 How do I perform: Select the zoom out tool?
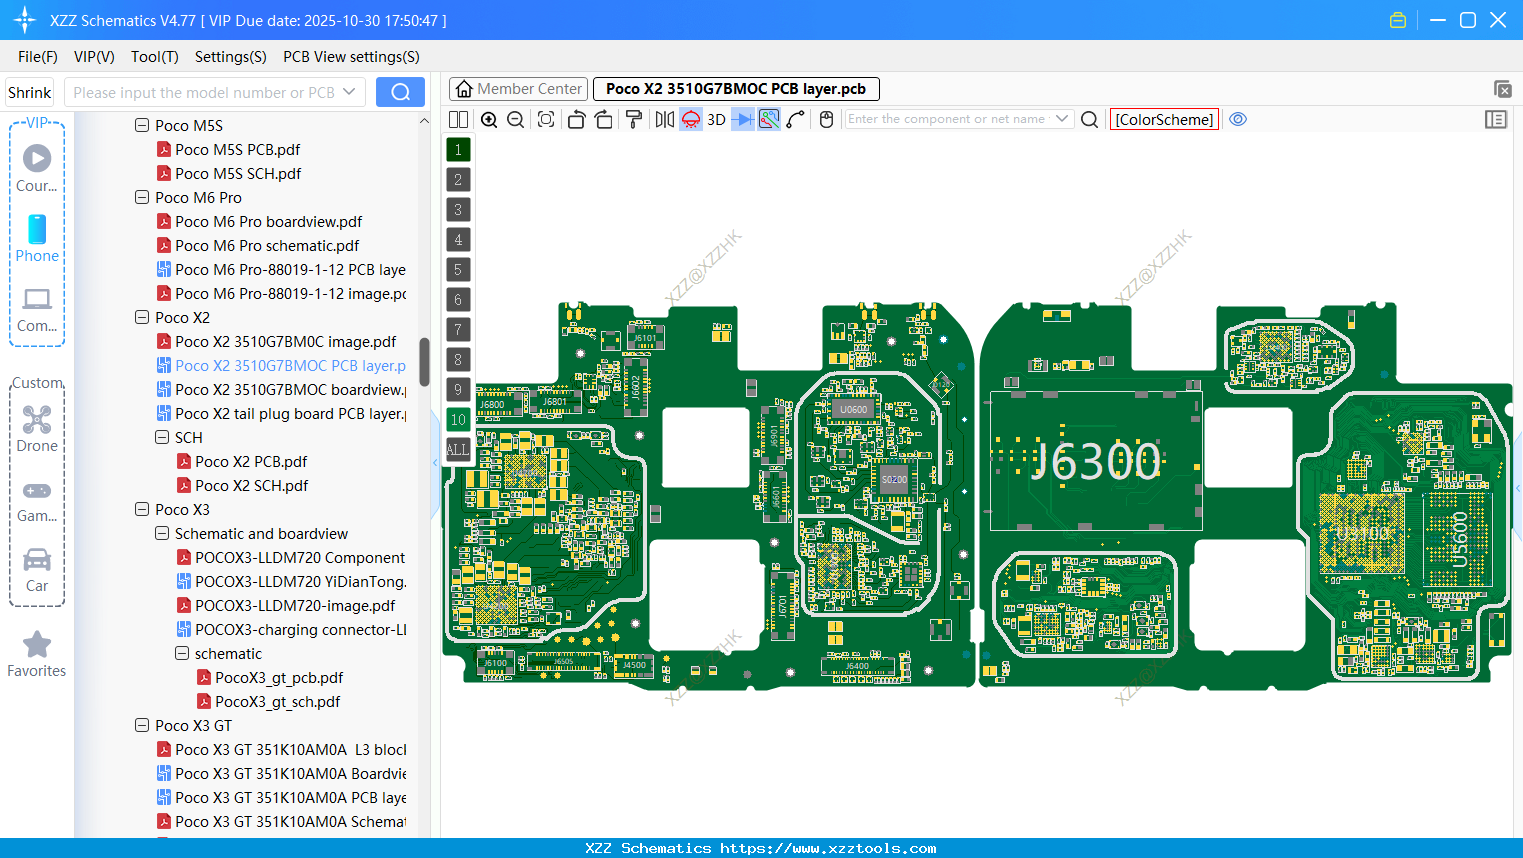(x=514, y=118)
